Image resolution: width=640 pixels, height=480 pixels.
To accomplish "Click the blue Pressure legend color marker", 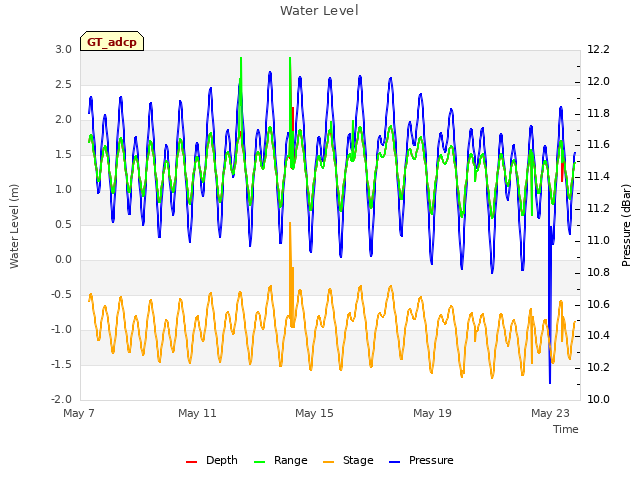I will tap(395, 462).
